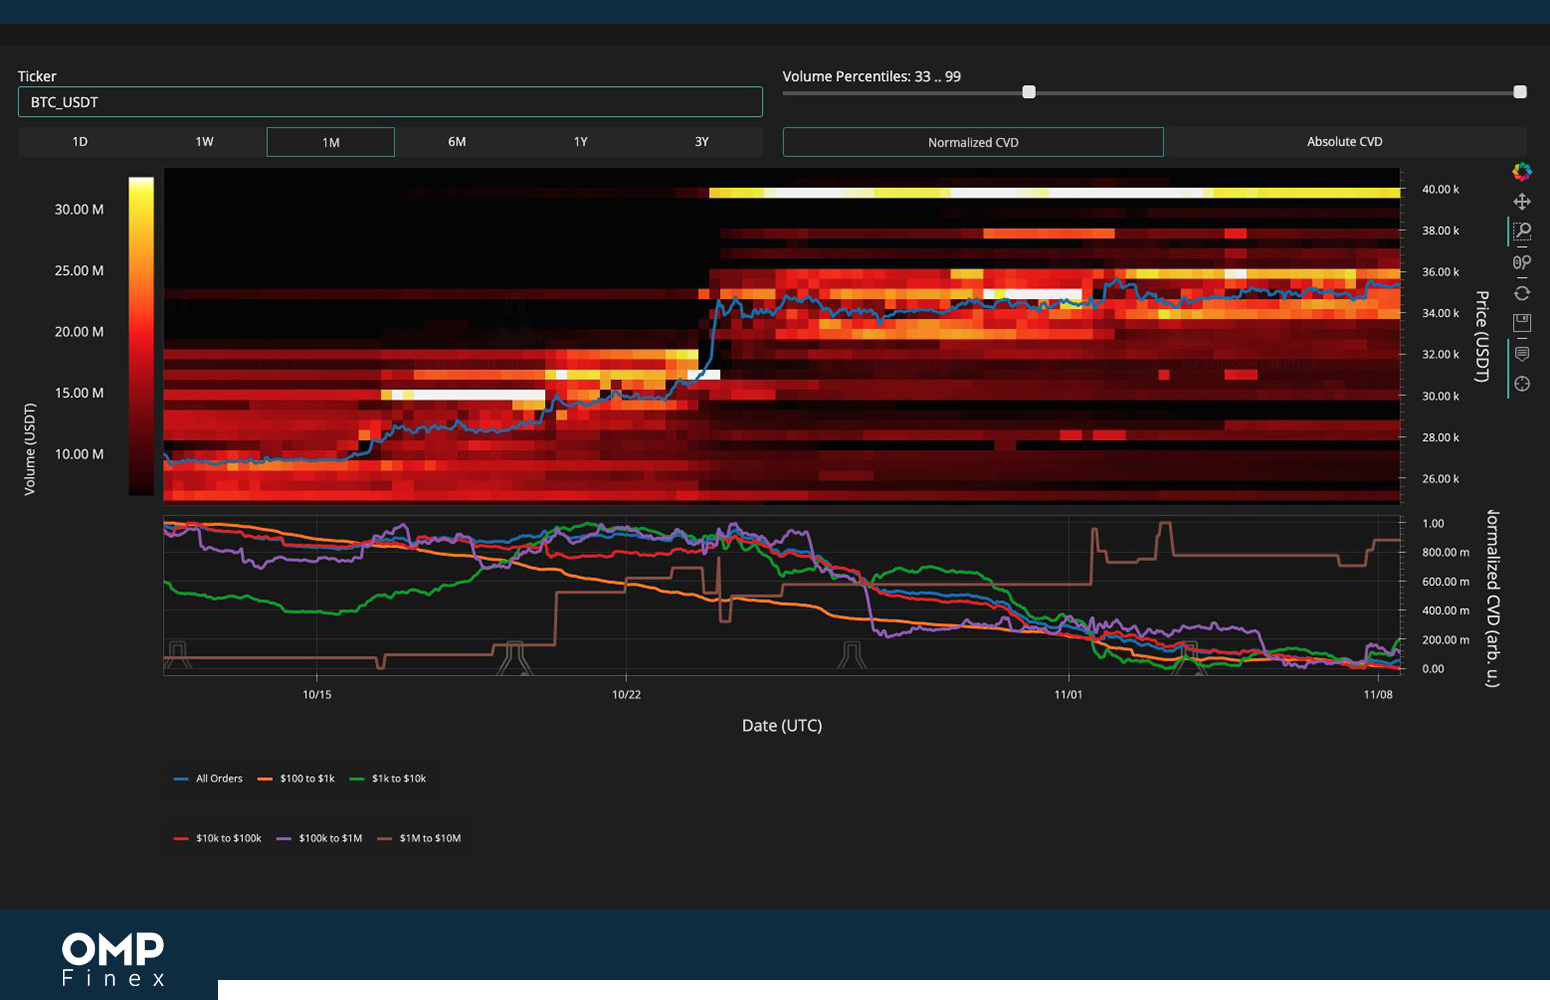1550x1000 pixels.
Task: Click the OMP Finex logo
Action: pos(113,960)
